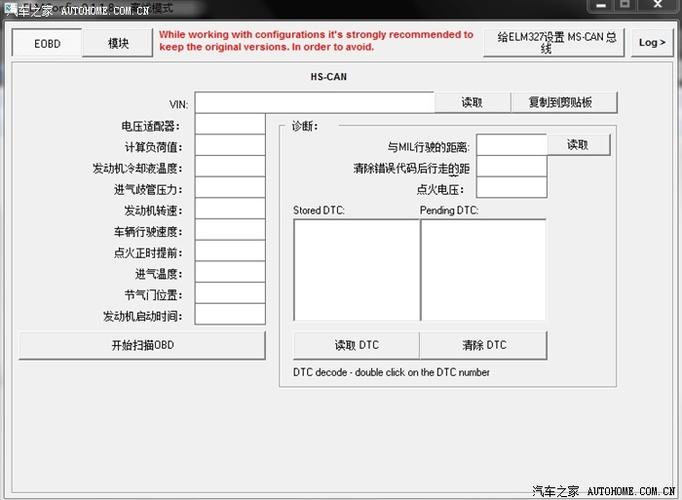Click 读取 button next to VIN field
Viewport: 682px width, 500px height.
coord(472,103)
